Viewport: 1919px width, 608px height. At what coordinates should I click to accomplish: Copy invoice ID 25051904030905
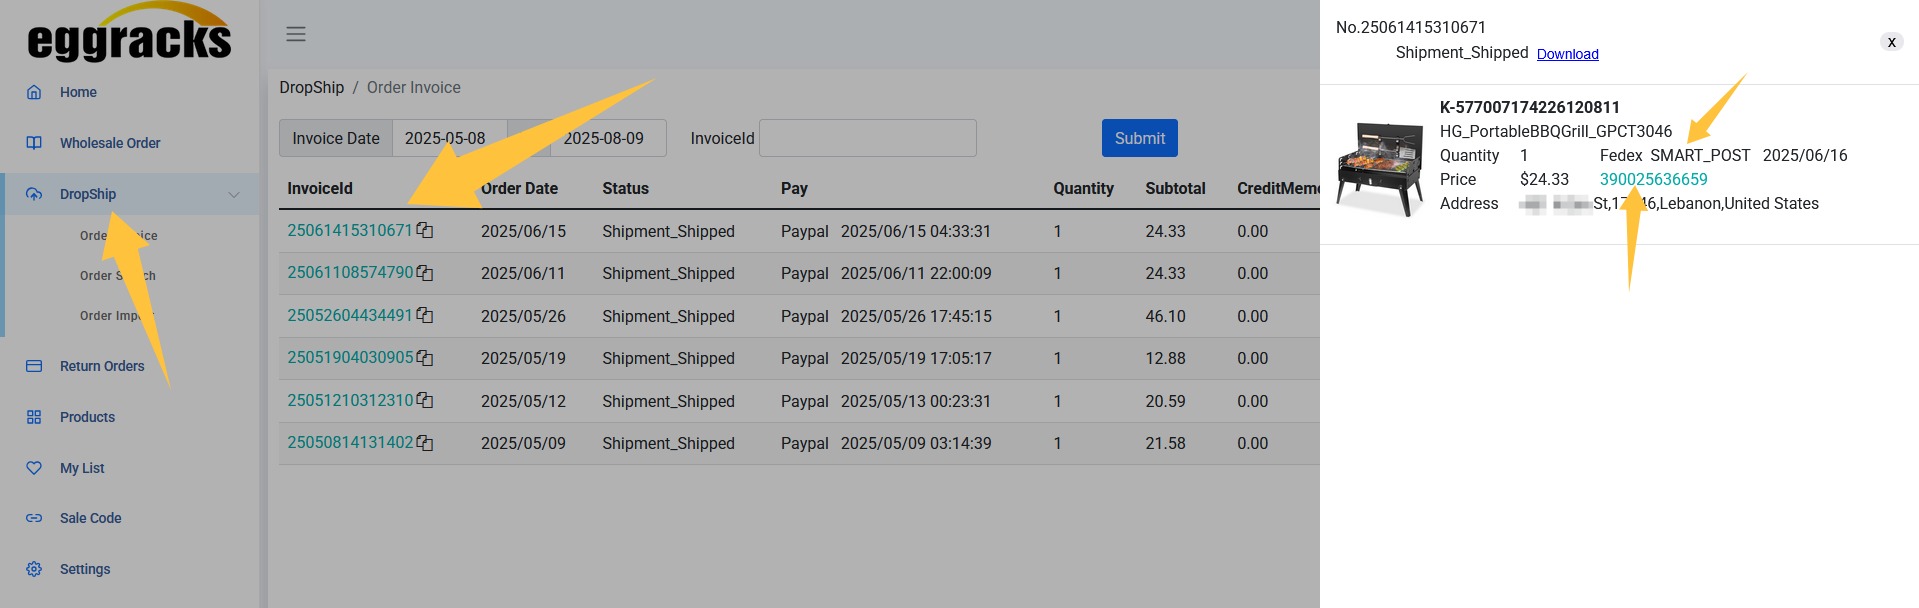coord(425,358)
